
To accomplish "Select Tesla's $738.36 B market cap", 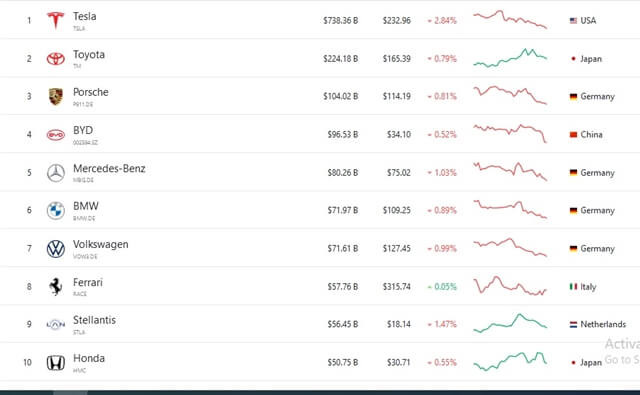I will point(340,20).
